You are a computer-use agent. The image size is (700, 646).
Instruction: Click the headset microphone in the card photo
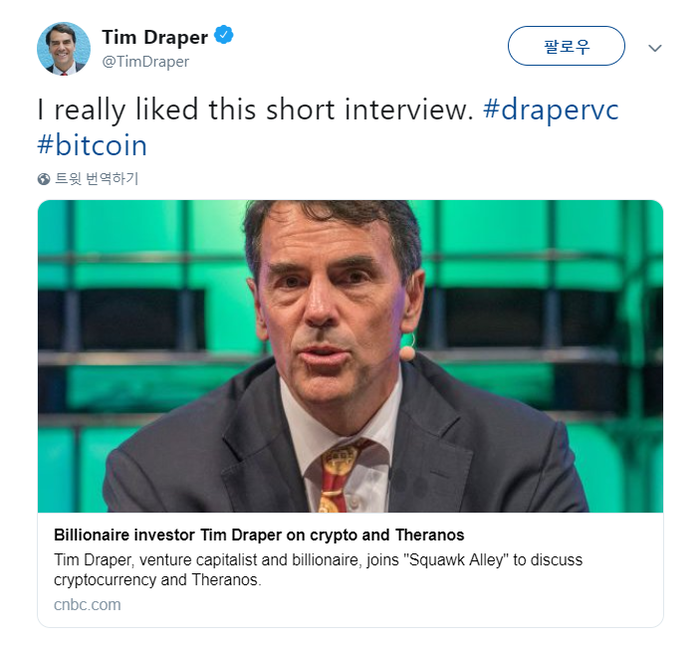coord(407,353)
